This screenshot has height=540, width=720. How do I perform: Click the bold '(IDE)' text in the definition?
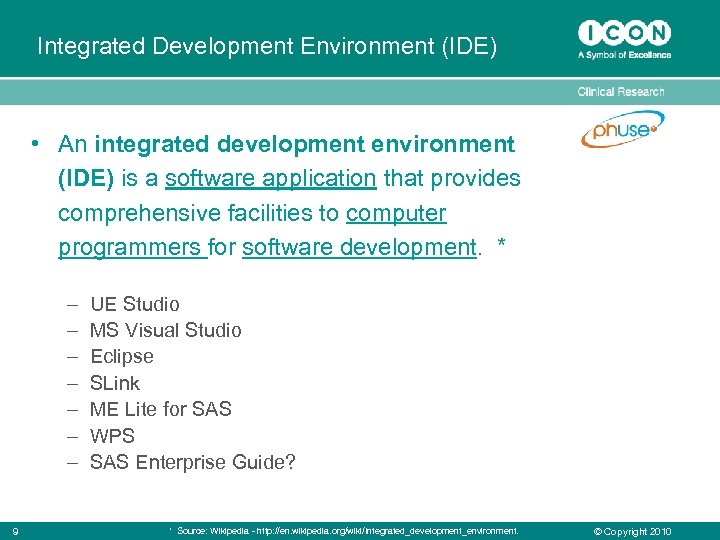86,179
